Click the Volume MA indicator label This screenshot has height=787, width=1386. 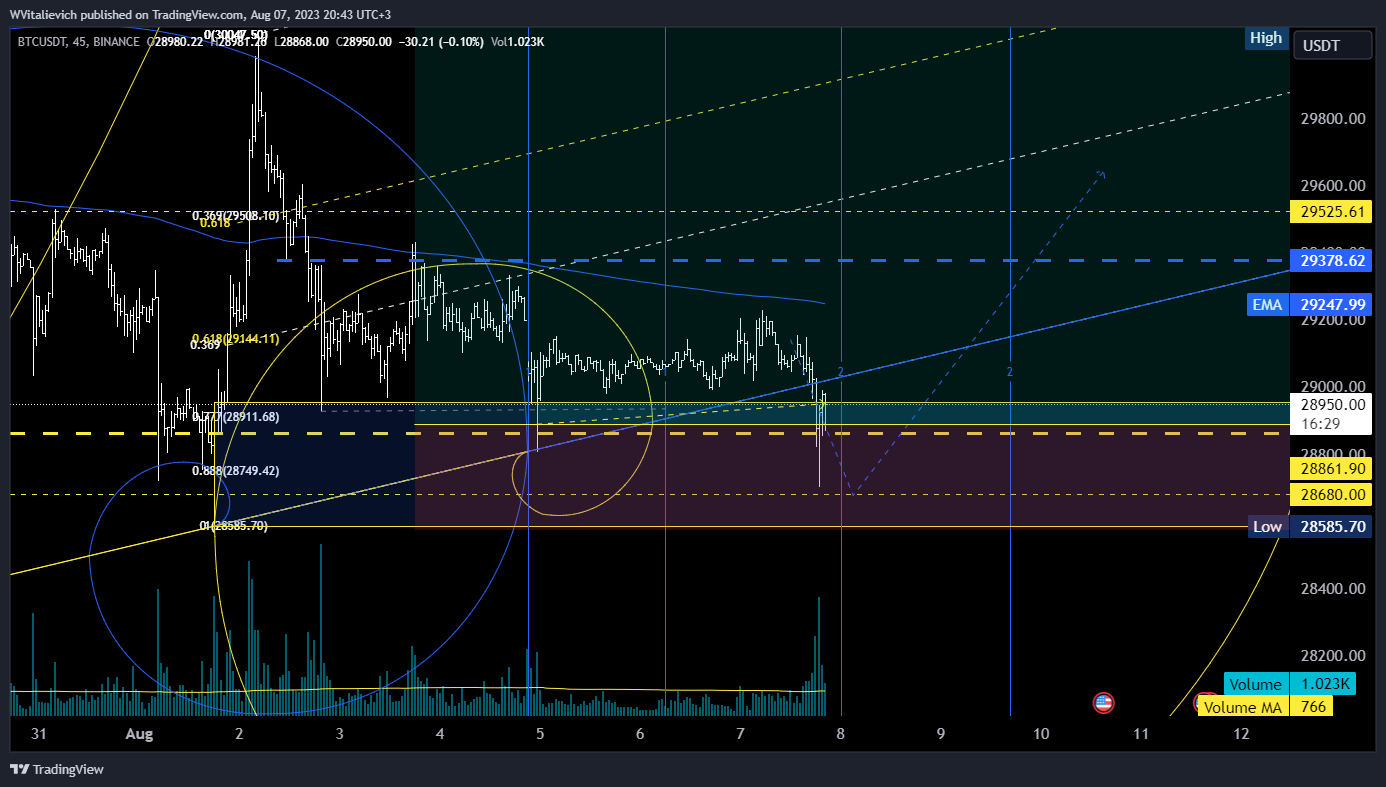1241,707
